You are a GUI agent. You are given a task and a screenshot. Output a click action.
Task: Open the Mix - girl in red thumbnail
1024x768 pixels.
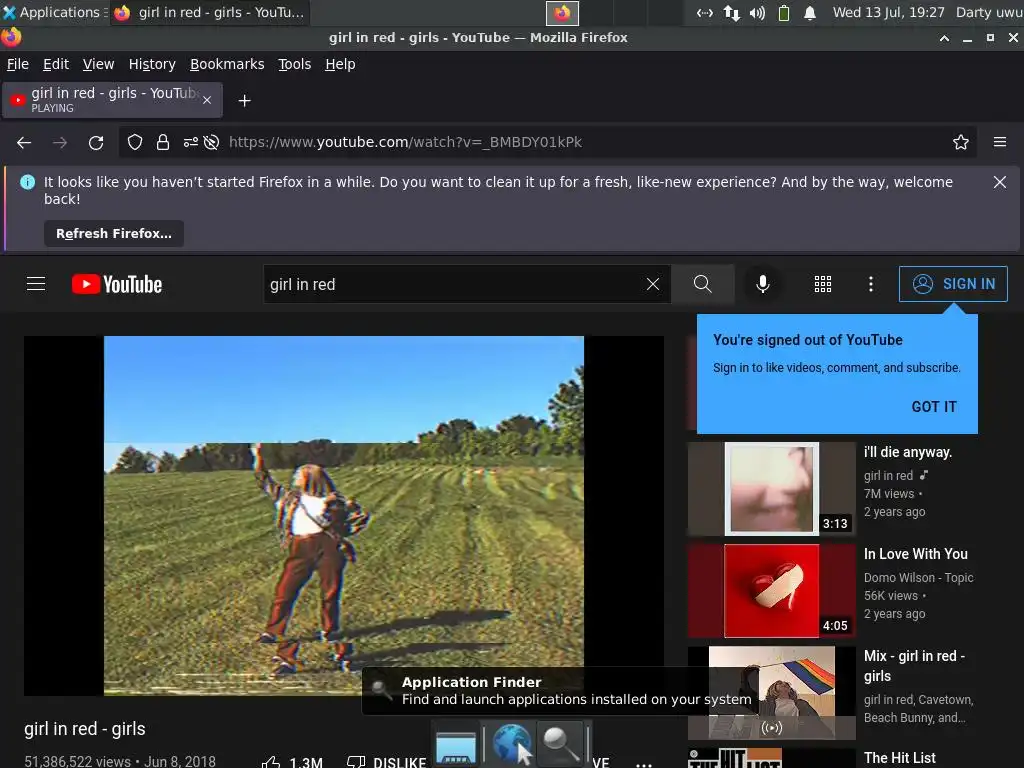771,692
